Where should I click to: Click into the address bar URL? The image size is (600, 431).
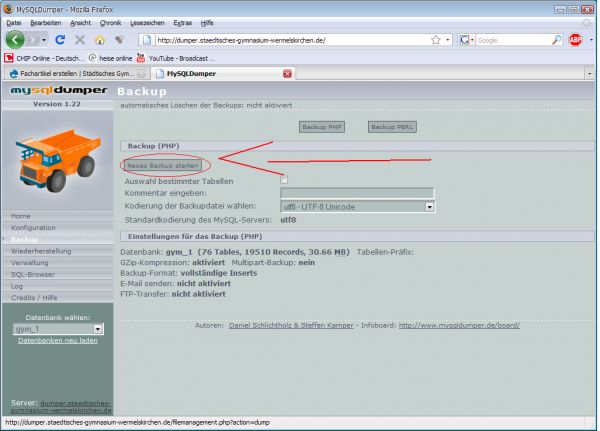[241, 40]
